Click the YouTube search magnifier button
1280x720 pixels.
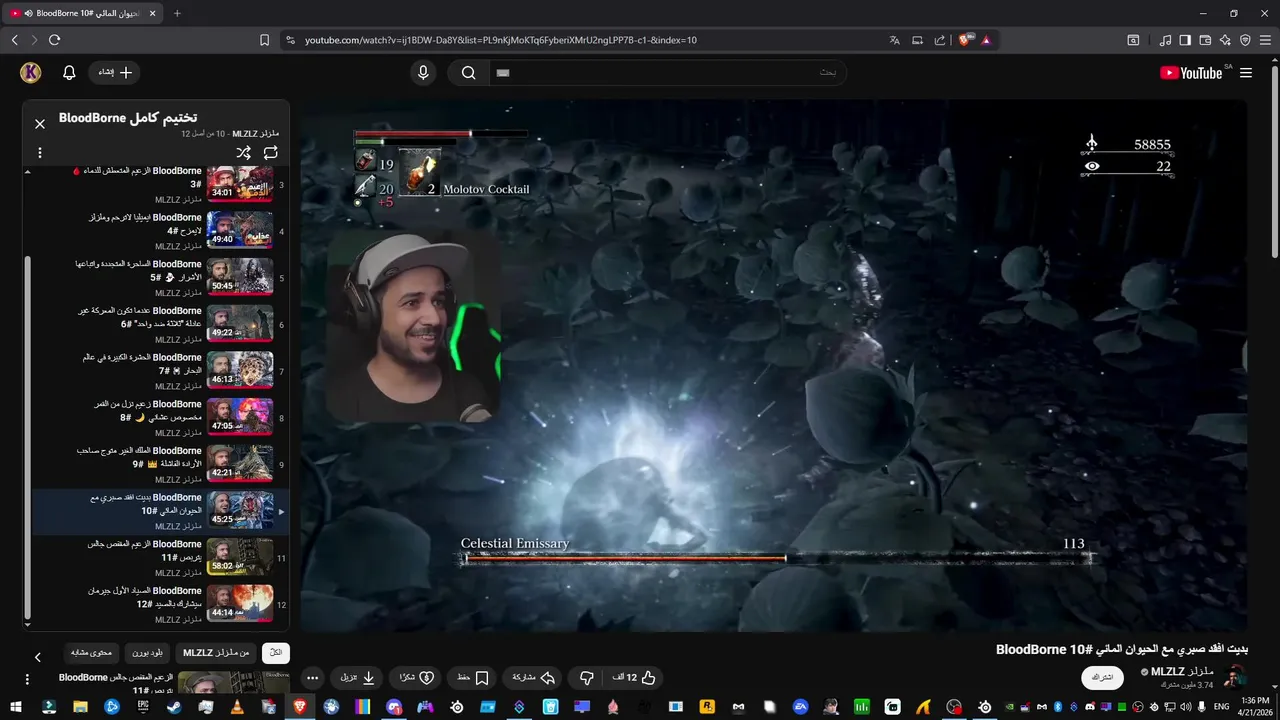click(468, 73)
